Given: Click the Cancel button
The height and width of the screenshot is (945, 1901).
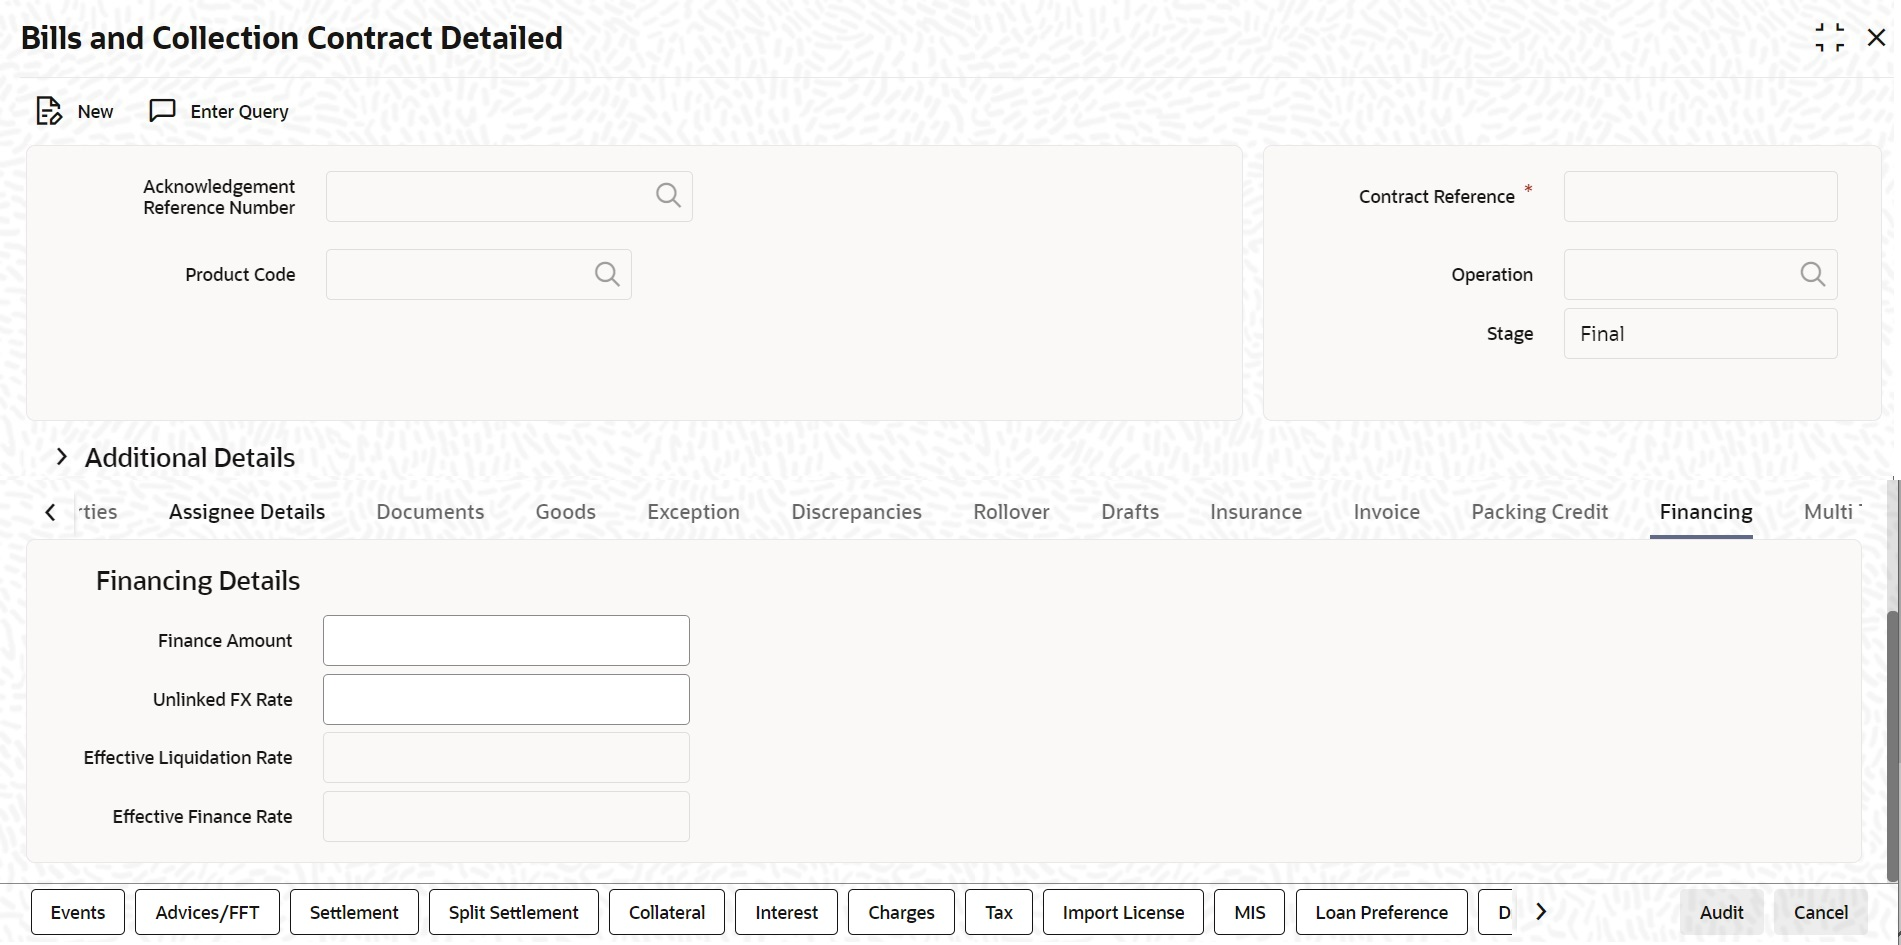Looking at the screenshot, I should coord(1820,912).
